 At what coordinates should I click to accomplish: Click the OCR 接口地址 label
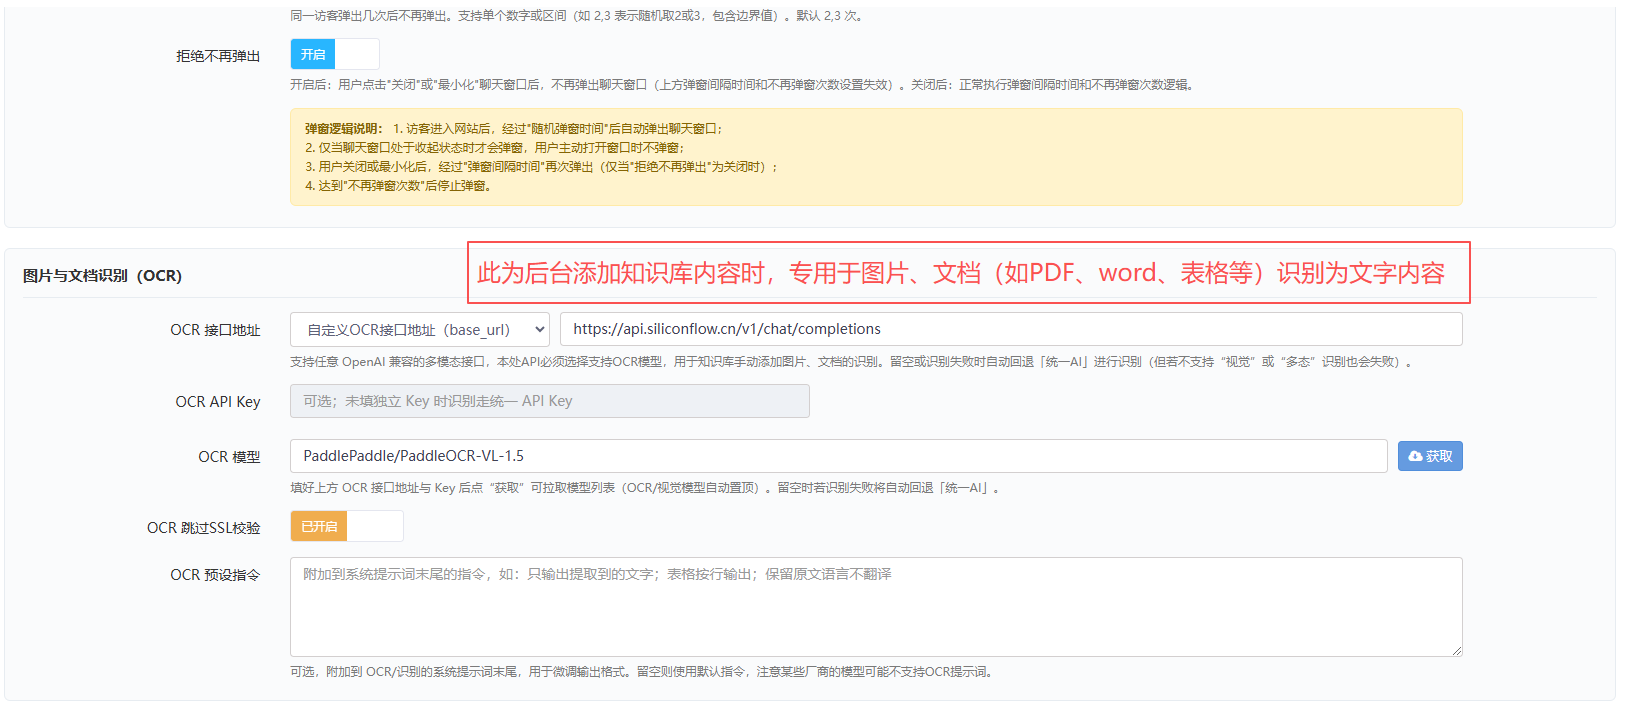point(215,330)
